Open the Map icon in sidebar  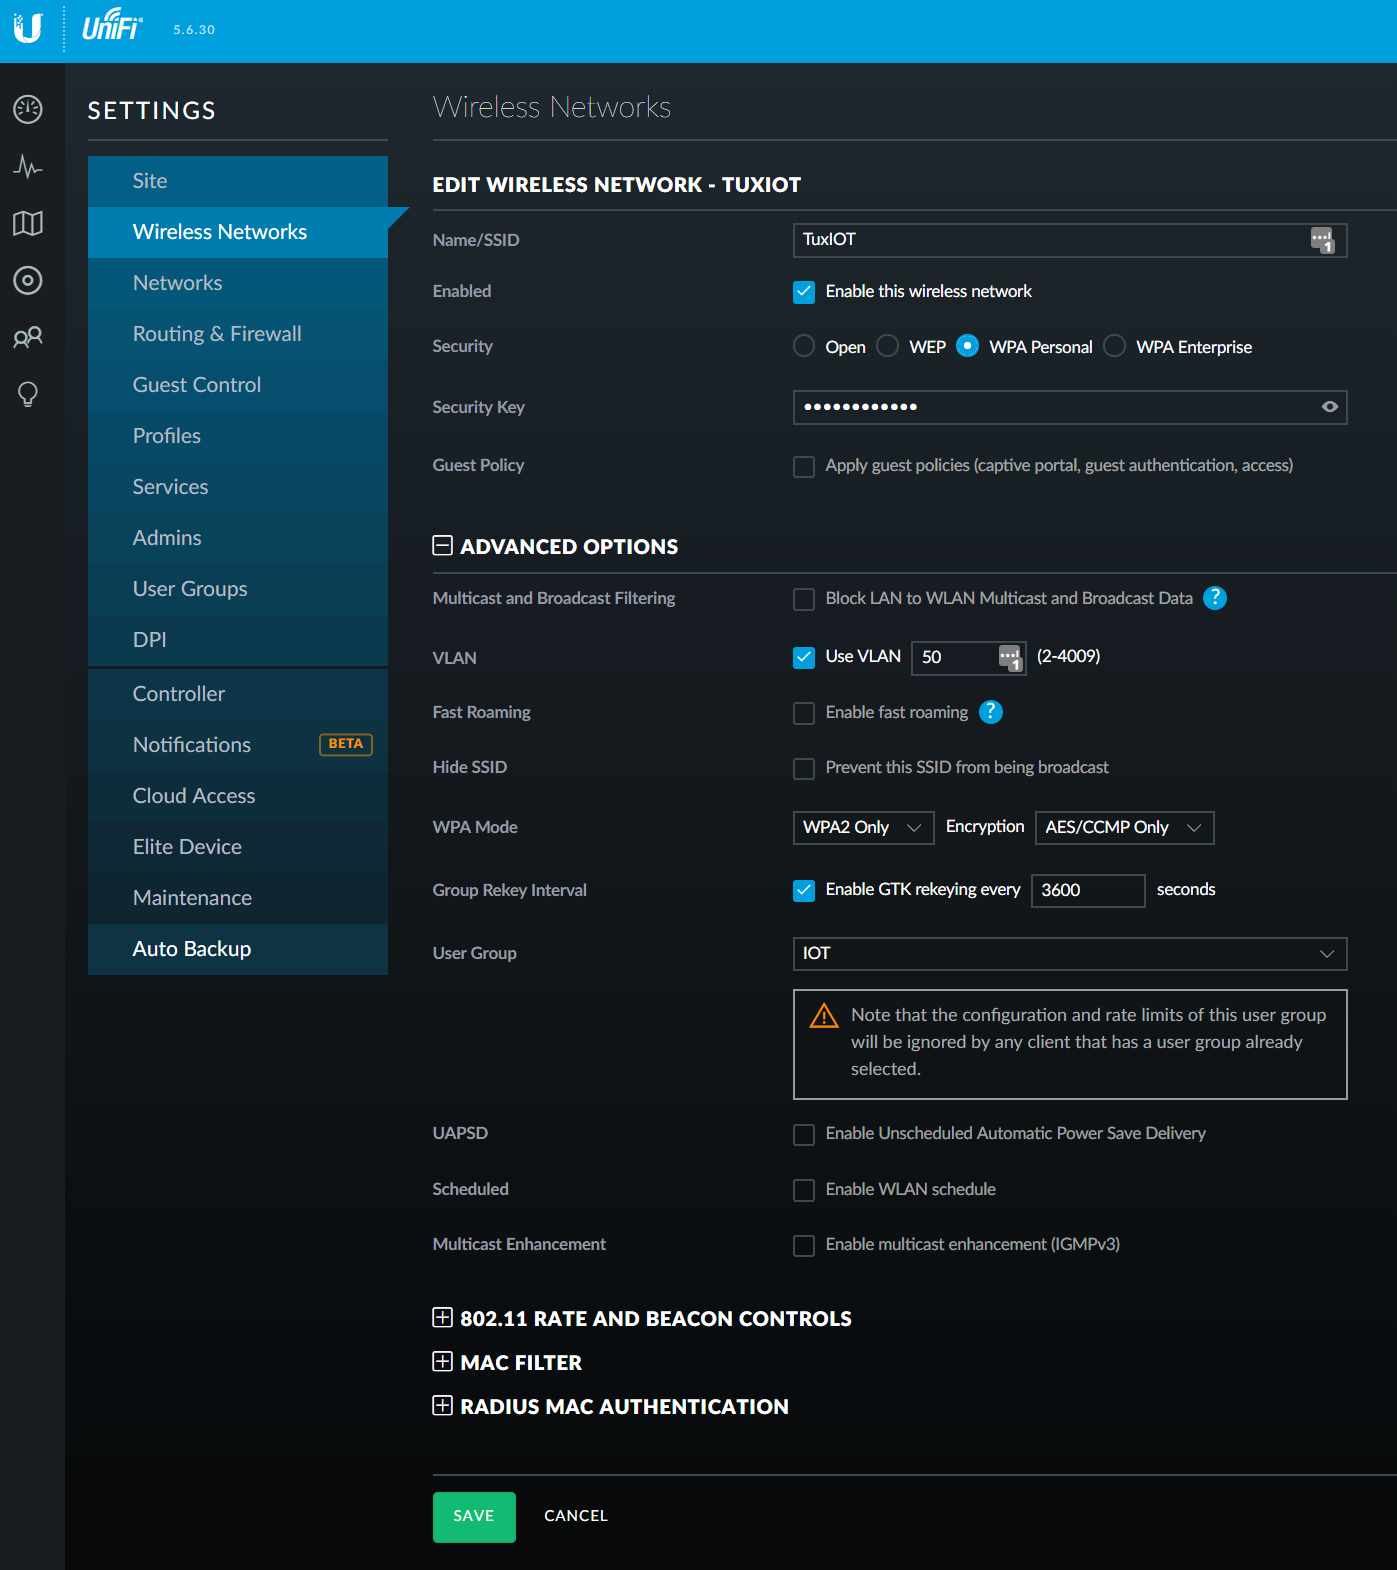(28, 223)
